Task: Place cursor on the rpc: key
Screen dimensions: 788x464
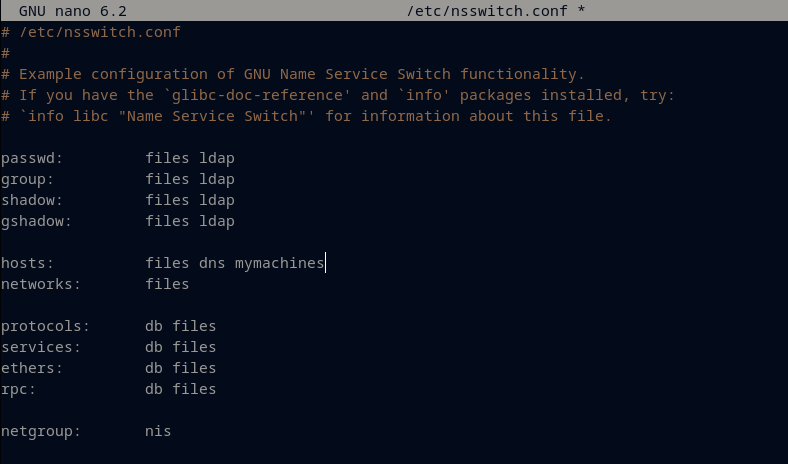Action: pos(18,389)
